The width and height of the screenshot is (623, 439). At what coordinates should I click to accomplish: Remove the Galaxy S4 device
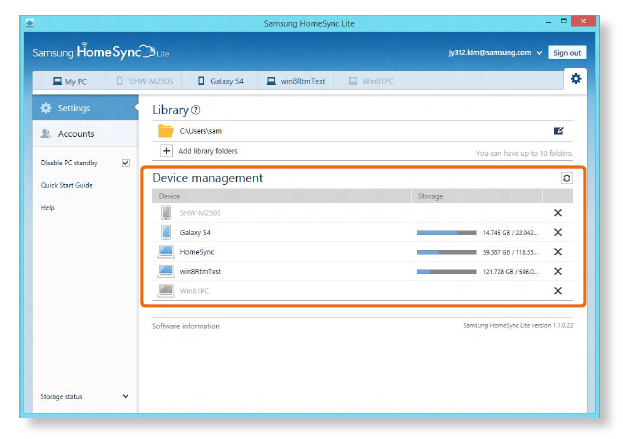pos(558,232)
